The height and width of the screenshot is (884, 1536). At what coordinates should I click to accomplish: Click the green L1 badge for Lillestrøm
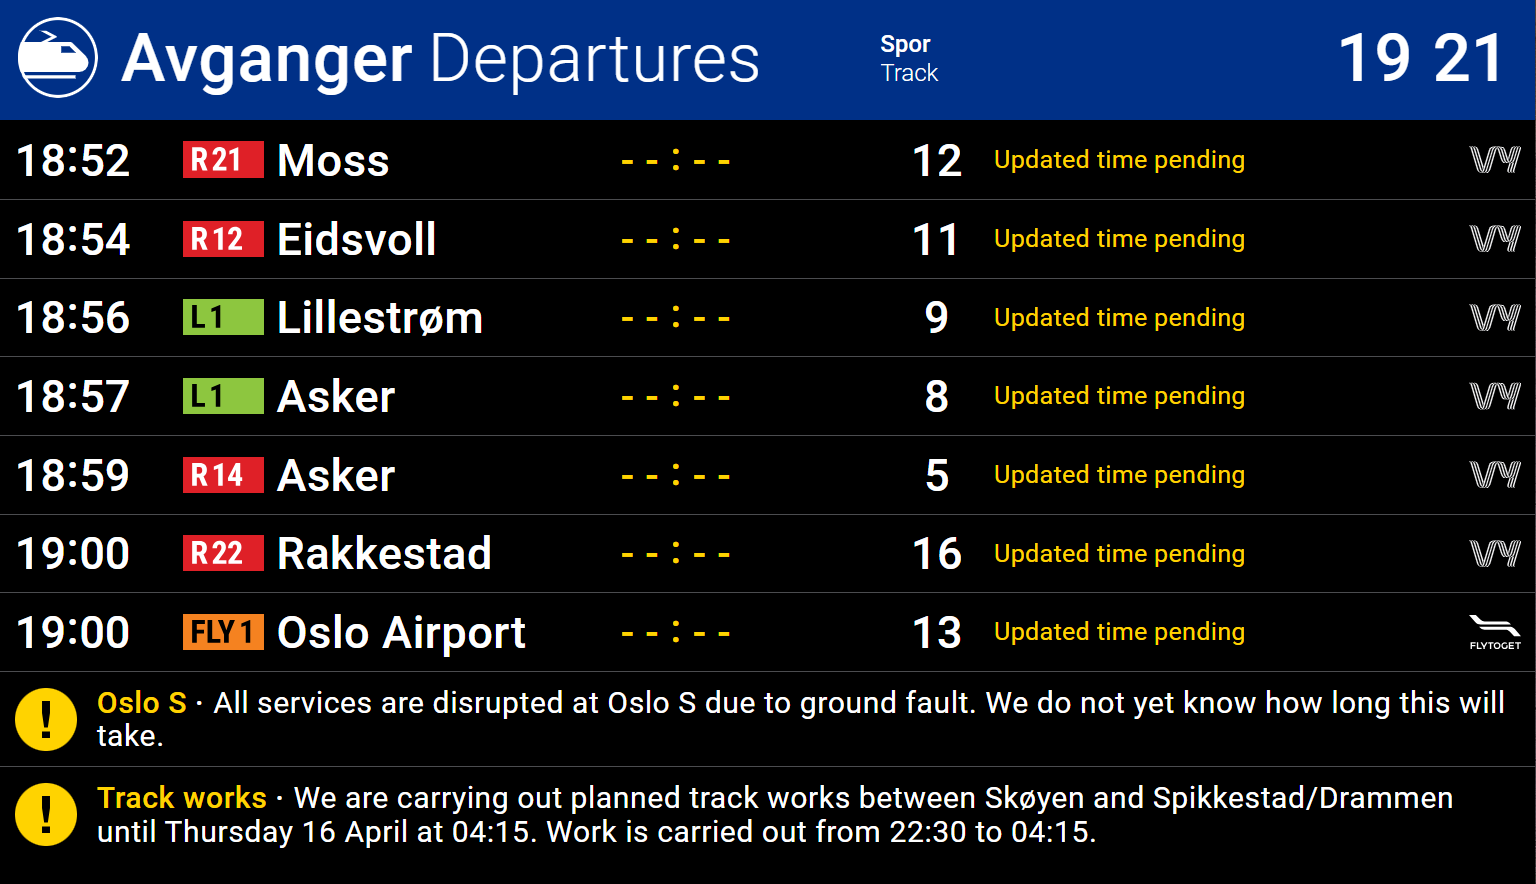(x=222, y=317)
